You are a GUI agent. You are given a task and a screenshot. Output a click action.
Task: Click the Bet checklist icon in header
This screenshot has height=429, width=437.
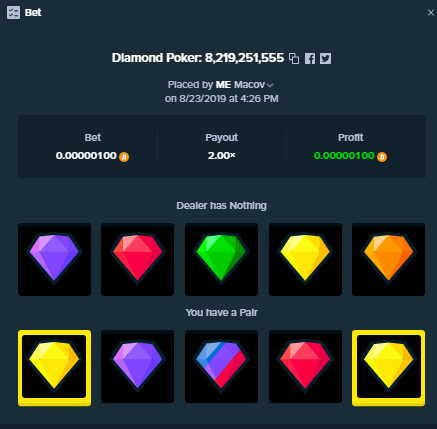pos(13,13)
